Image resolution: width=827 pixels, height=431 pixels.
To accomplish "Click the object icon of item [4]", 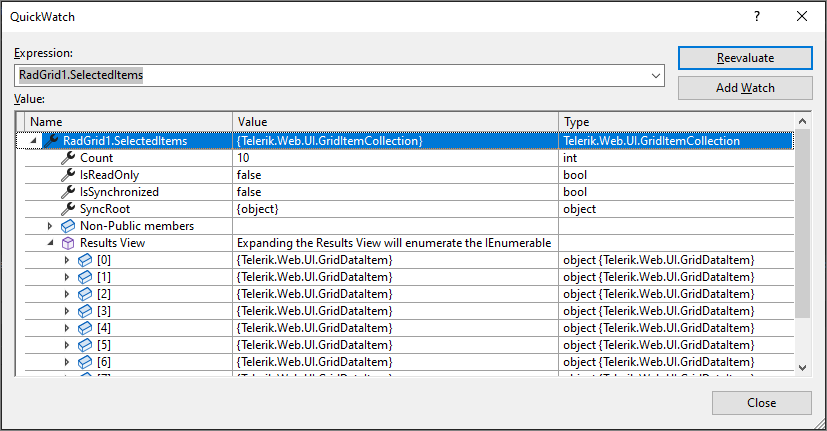I will 85,328.
